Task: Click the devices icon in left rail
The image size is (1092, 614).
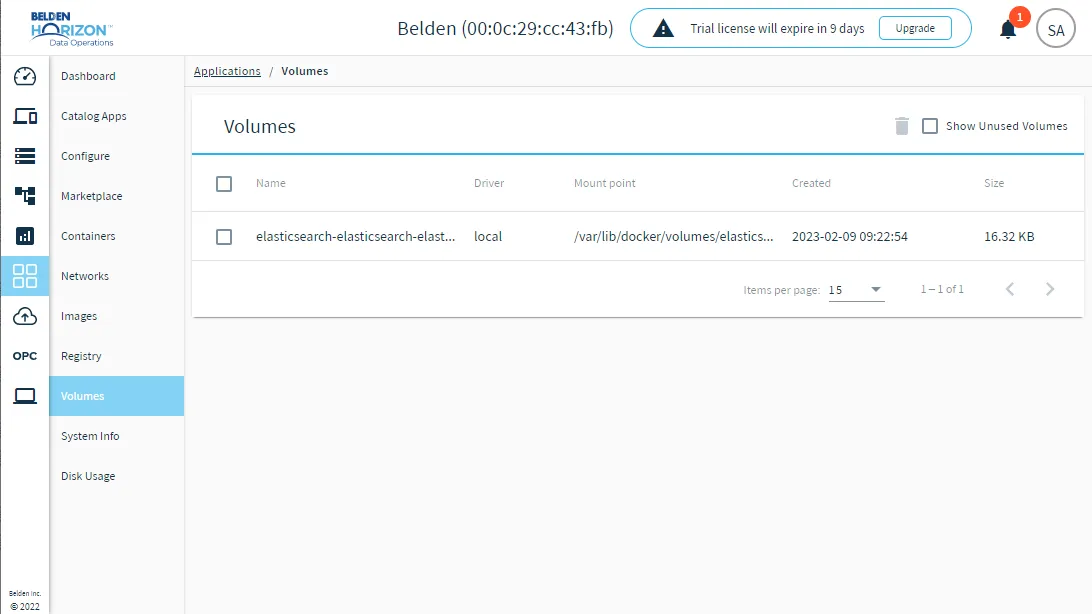Action: coord(25,116)
